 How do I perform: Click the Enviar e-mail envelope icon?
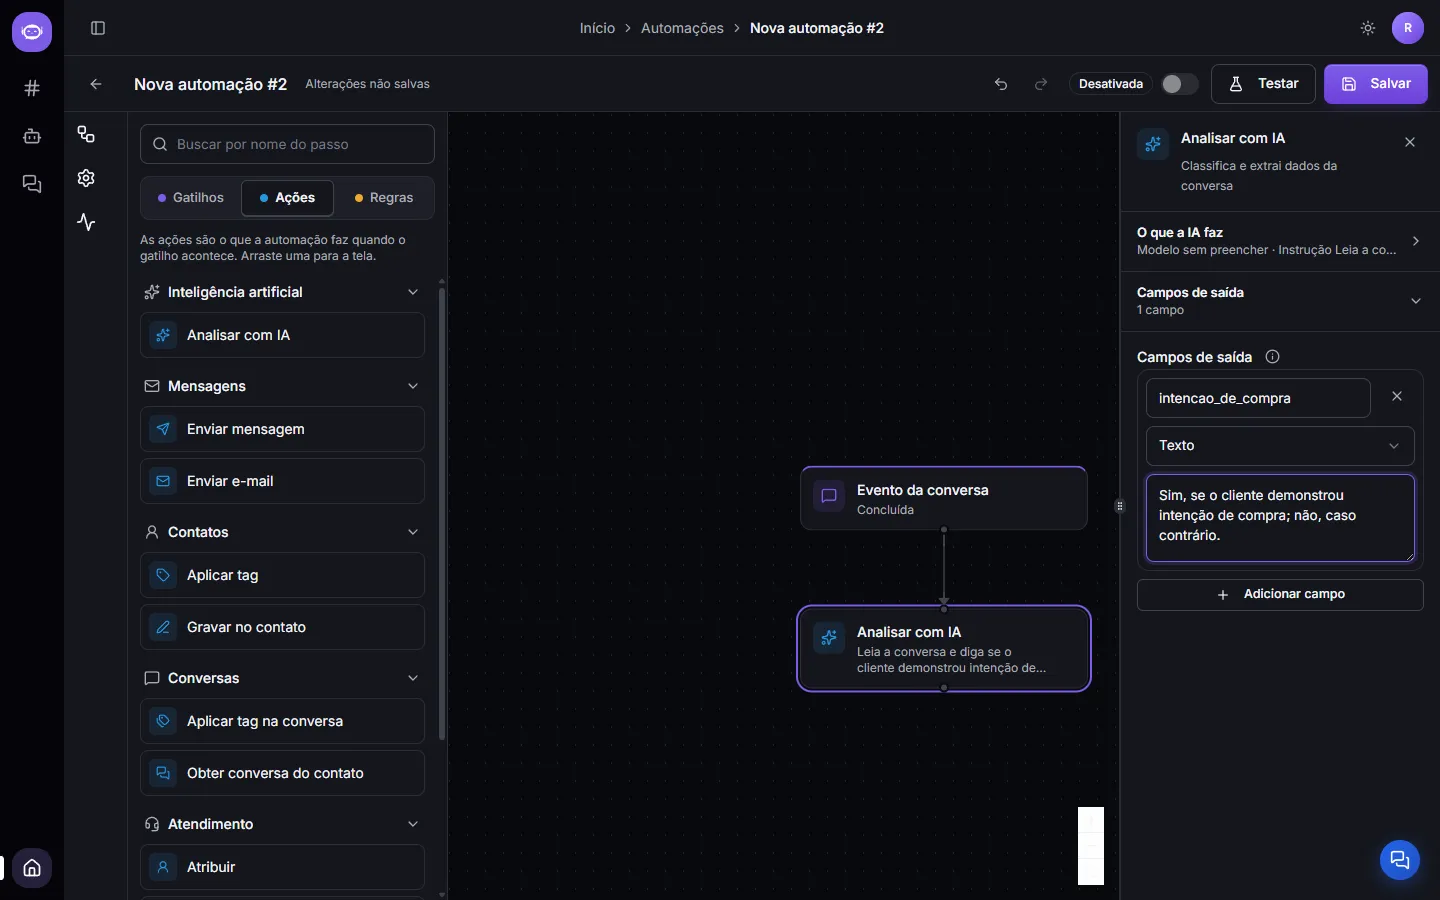click(x=163, y=481)
